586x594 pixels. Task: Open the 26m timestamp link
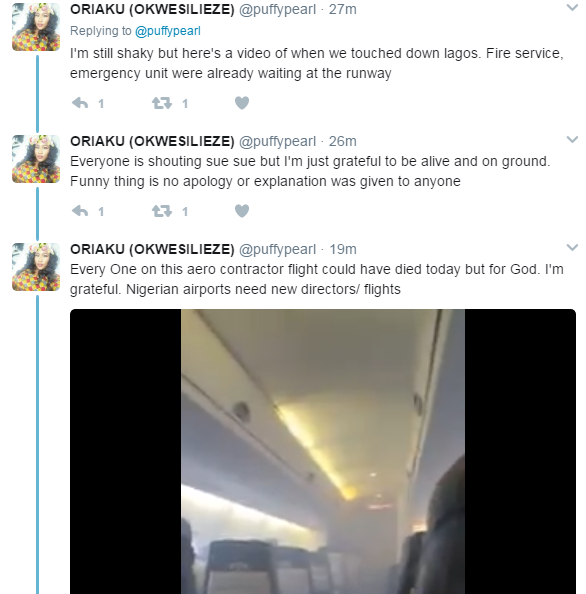343,141
